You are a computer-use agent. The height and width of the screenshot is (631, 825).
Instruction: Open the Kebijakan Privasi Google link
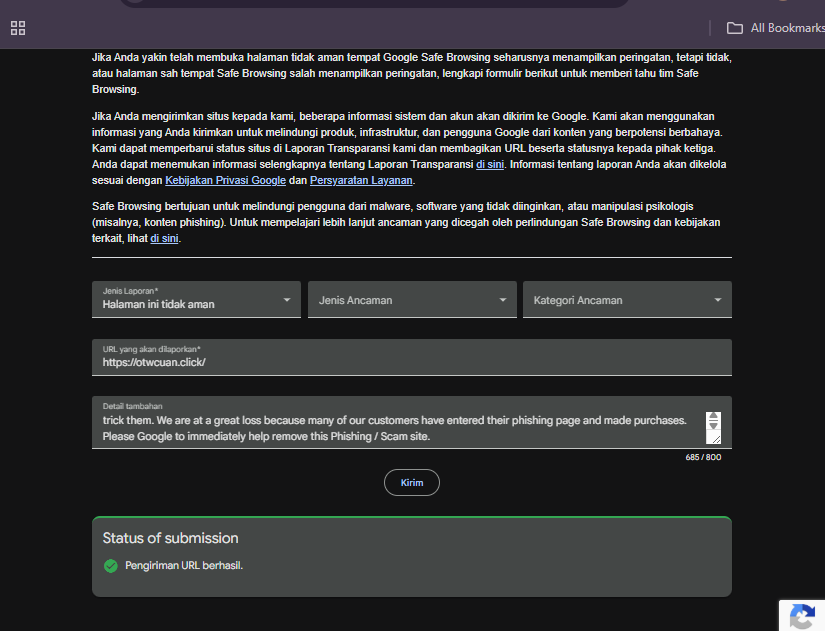point(225,181)
